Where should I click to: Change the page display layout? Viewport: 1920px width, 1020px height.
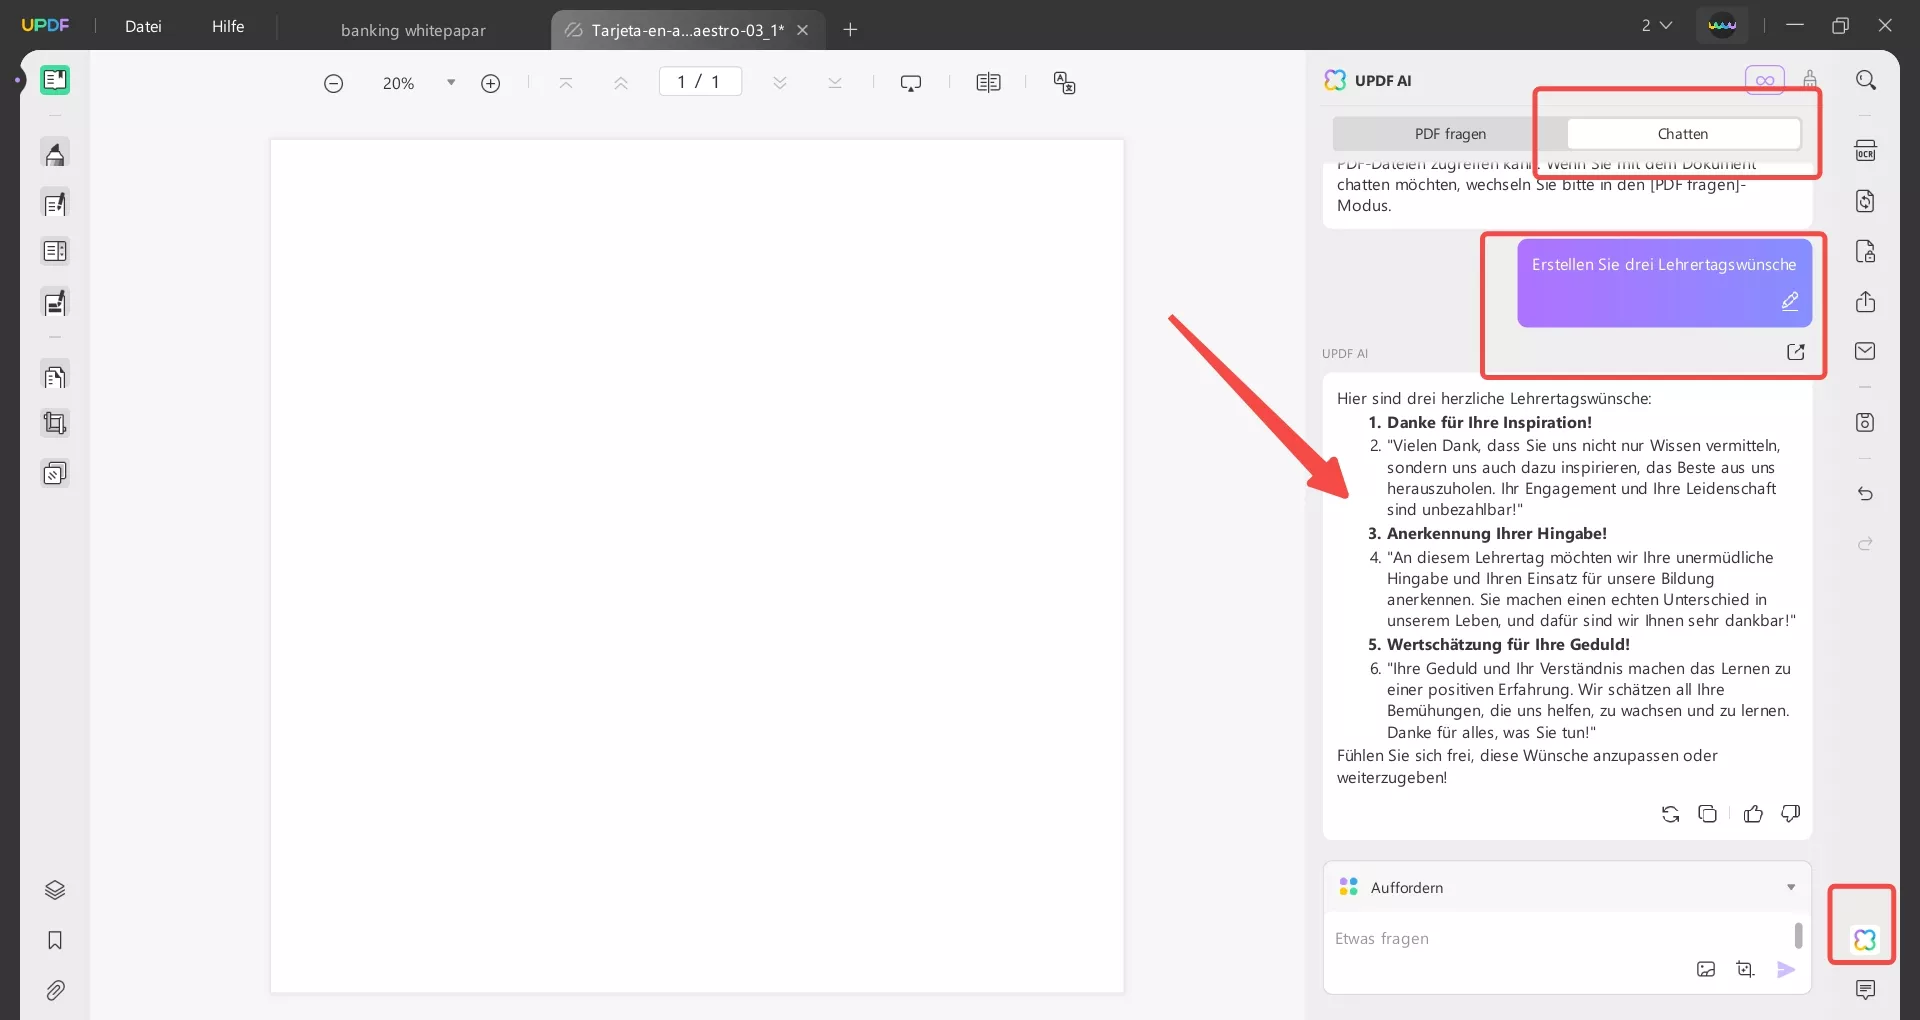pyautogui.click(x=988, y=83)
